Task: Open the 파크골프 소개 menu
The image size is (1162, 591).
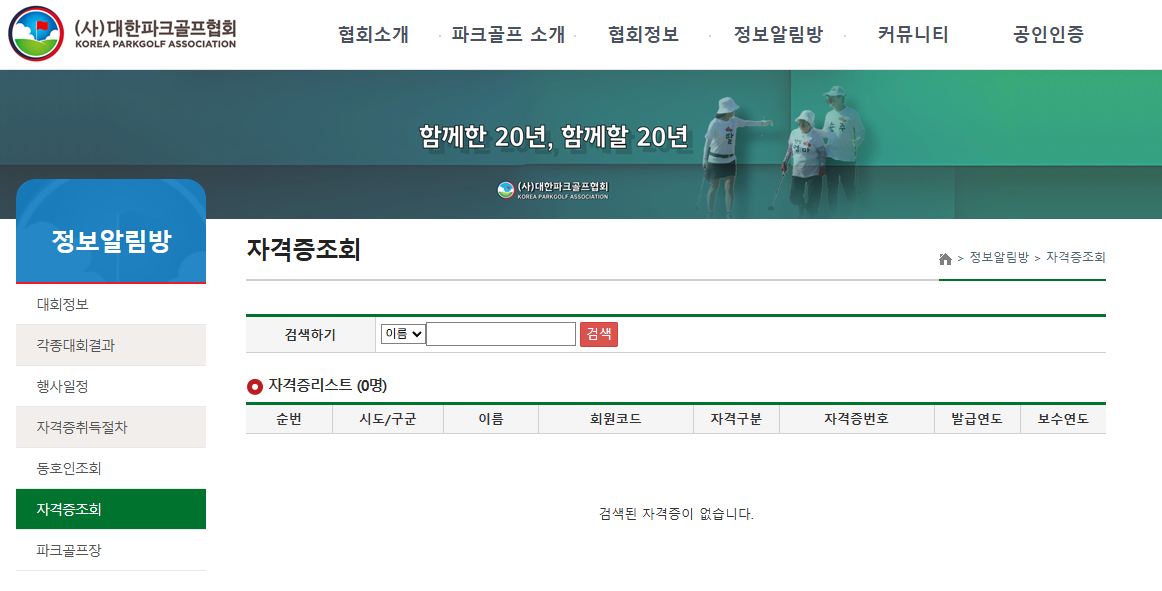Action: [508, 35]
